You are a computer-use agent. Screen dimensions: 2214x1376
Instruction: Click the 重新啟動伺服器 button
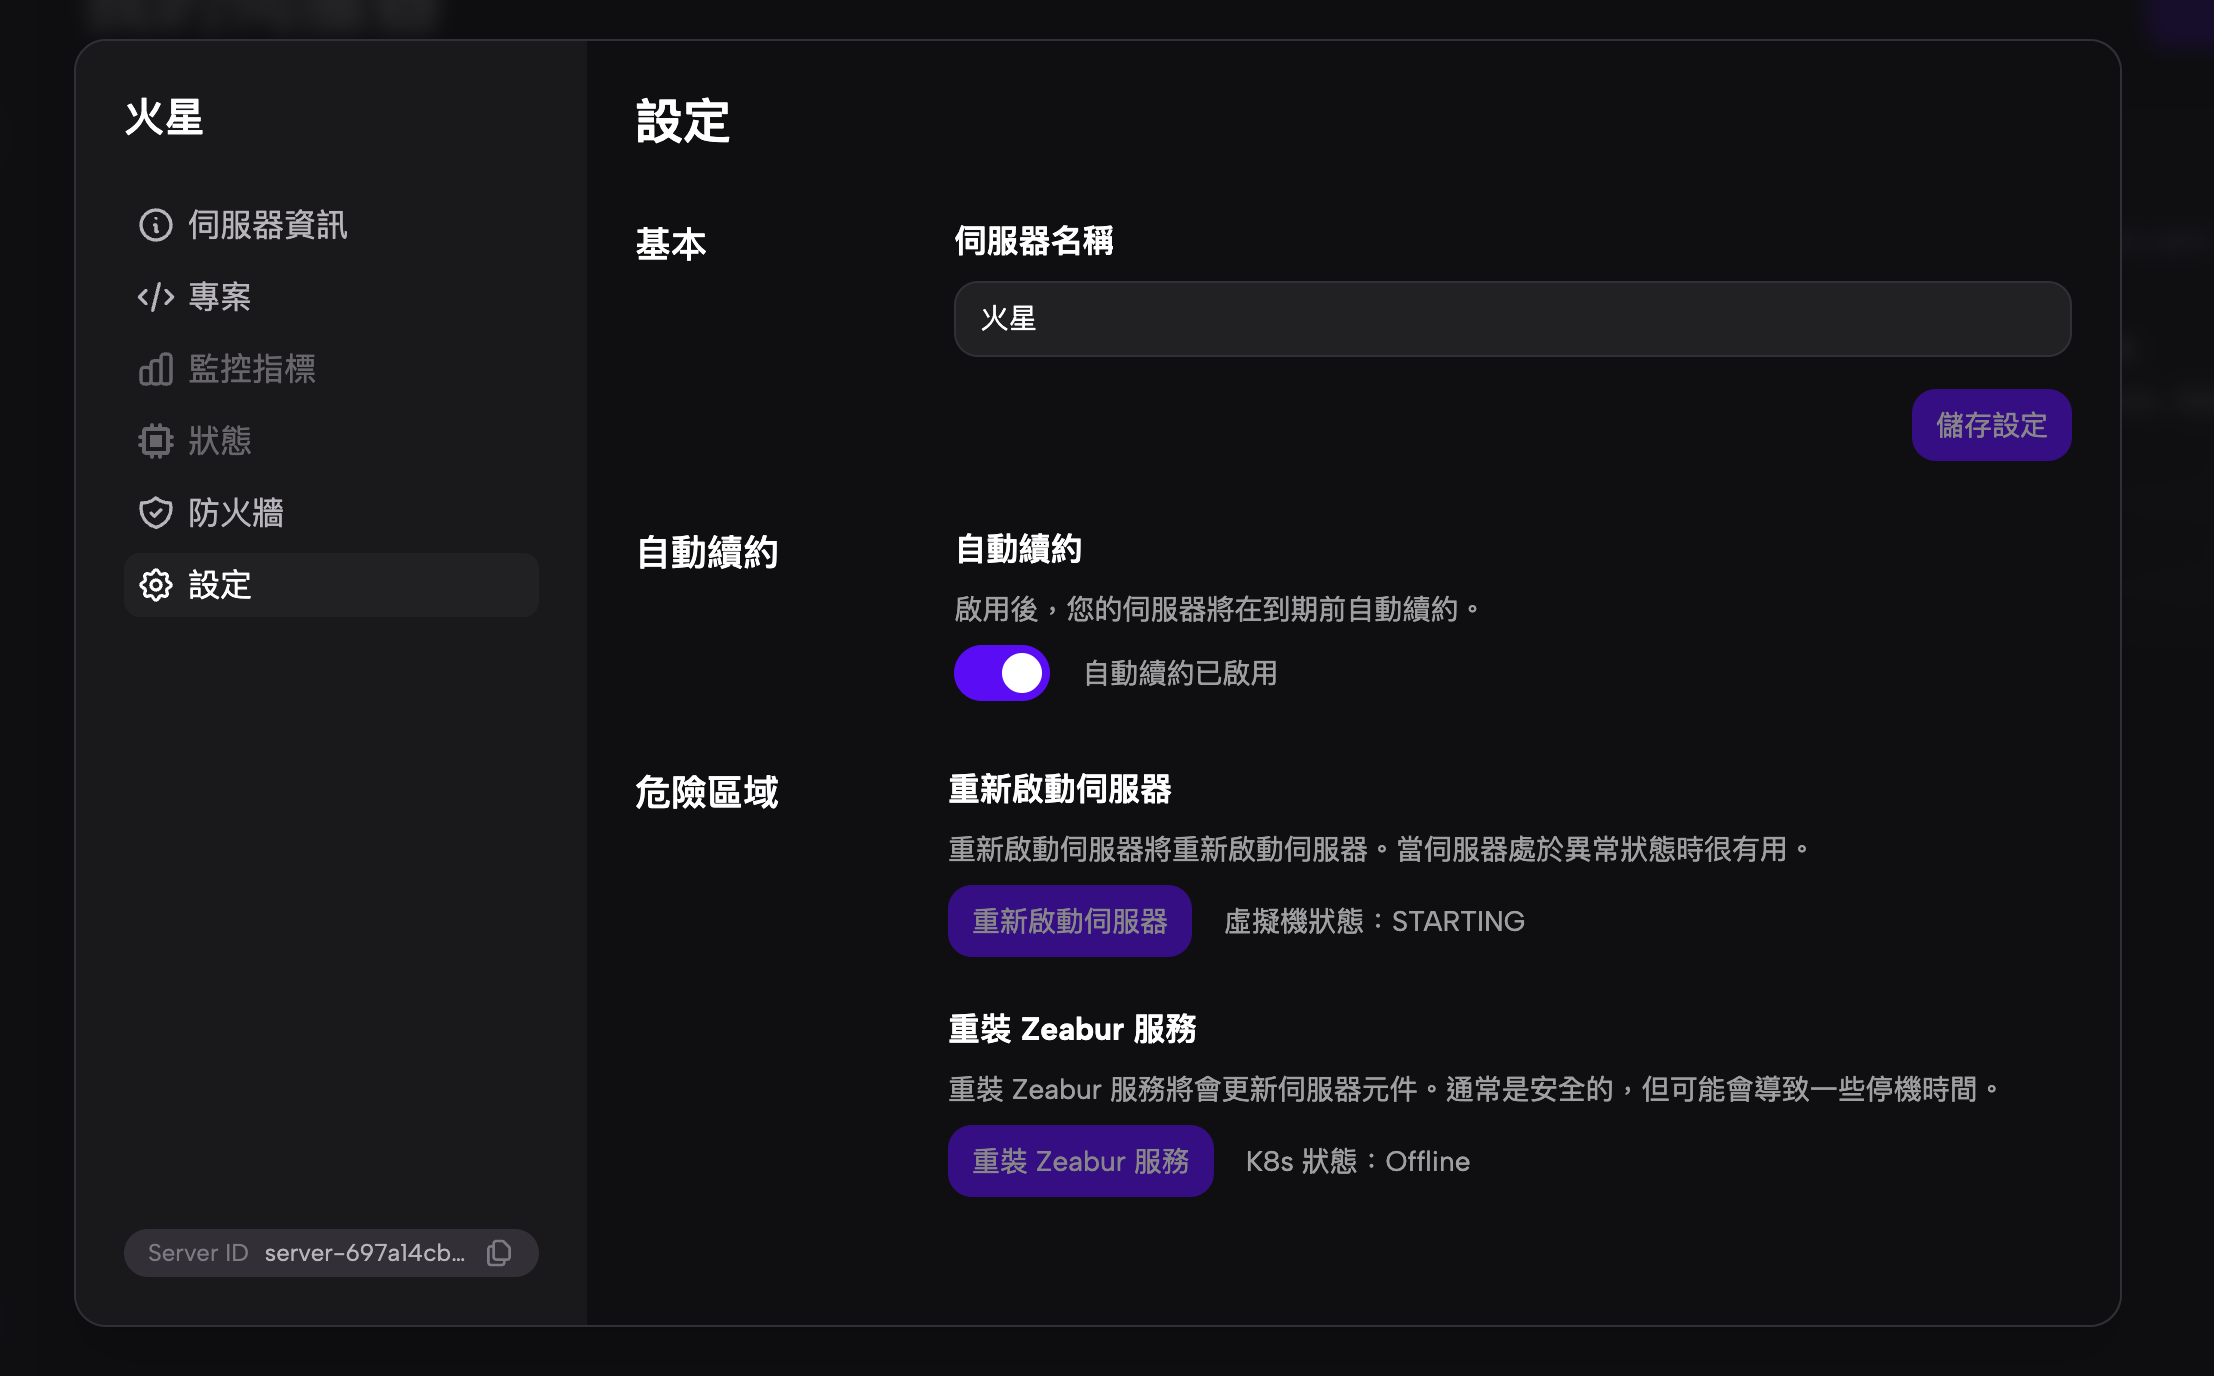pyautogui.click(x=1069, y=921)
